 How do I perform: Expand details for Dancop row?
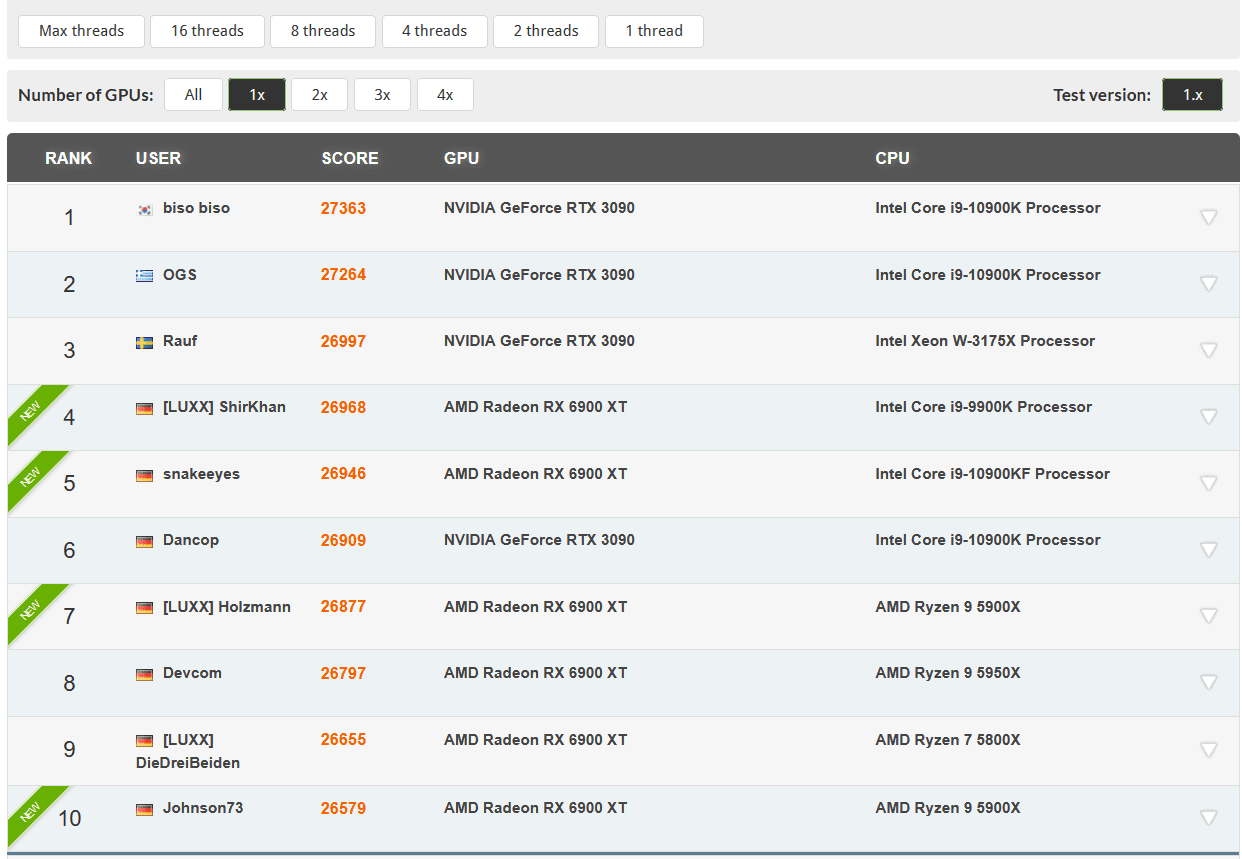point(1208,550)
